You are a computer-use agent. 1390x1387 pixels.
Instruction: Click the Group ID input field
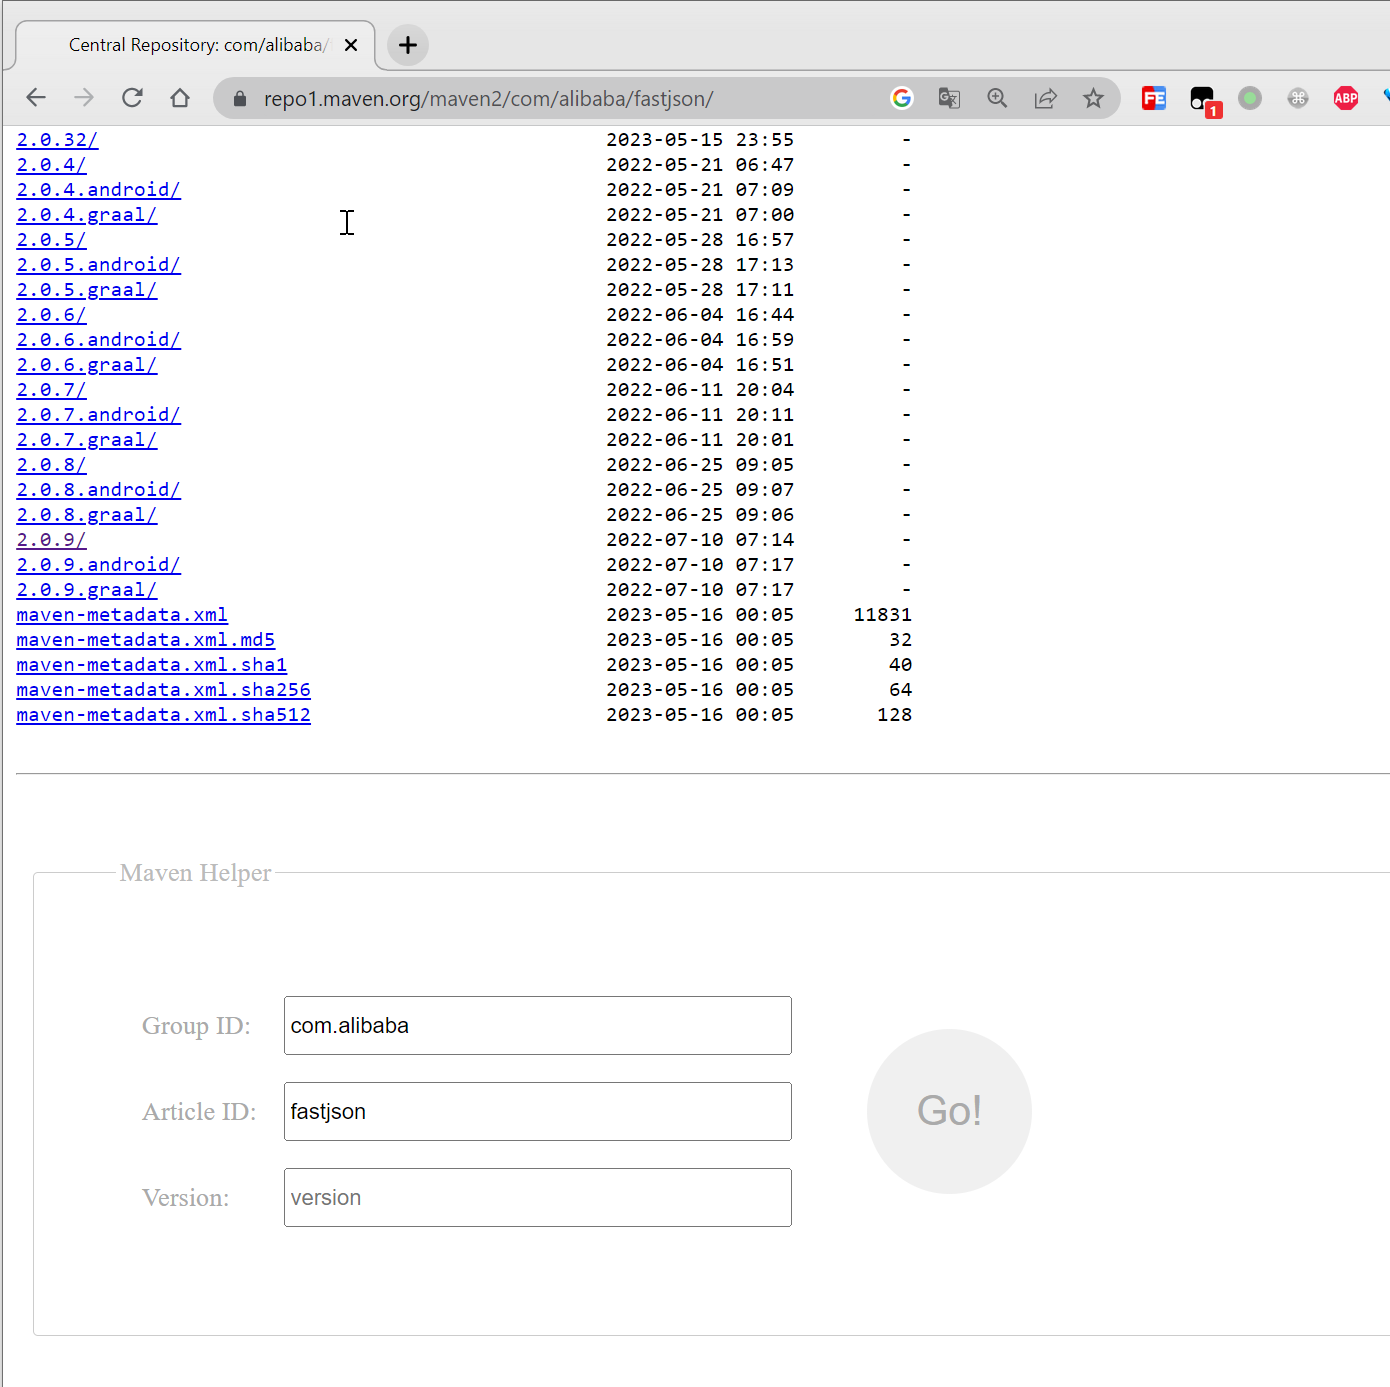(538, 1025)
